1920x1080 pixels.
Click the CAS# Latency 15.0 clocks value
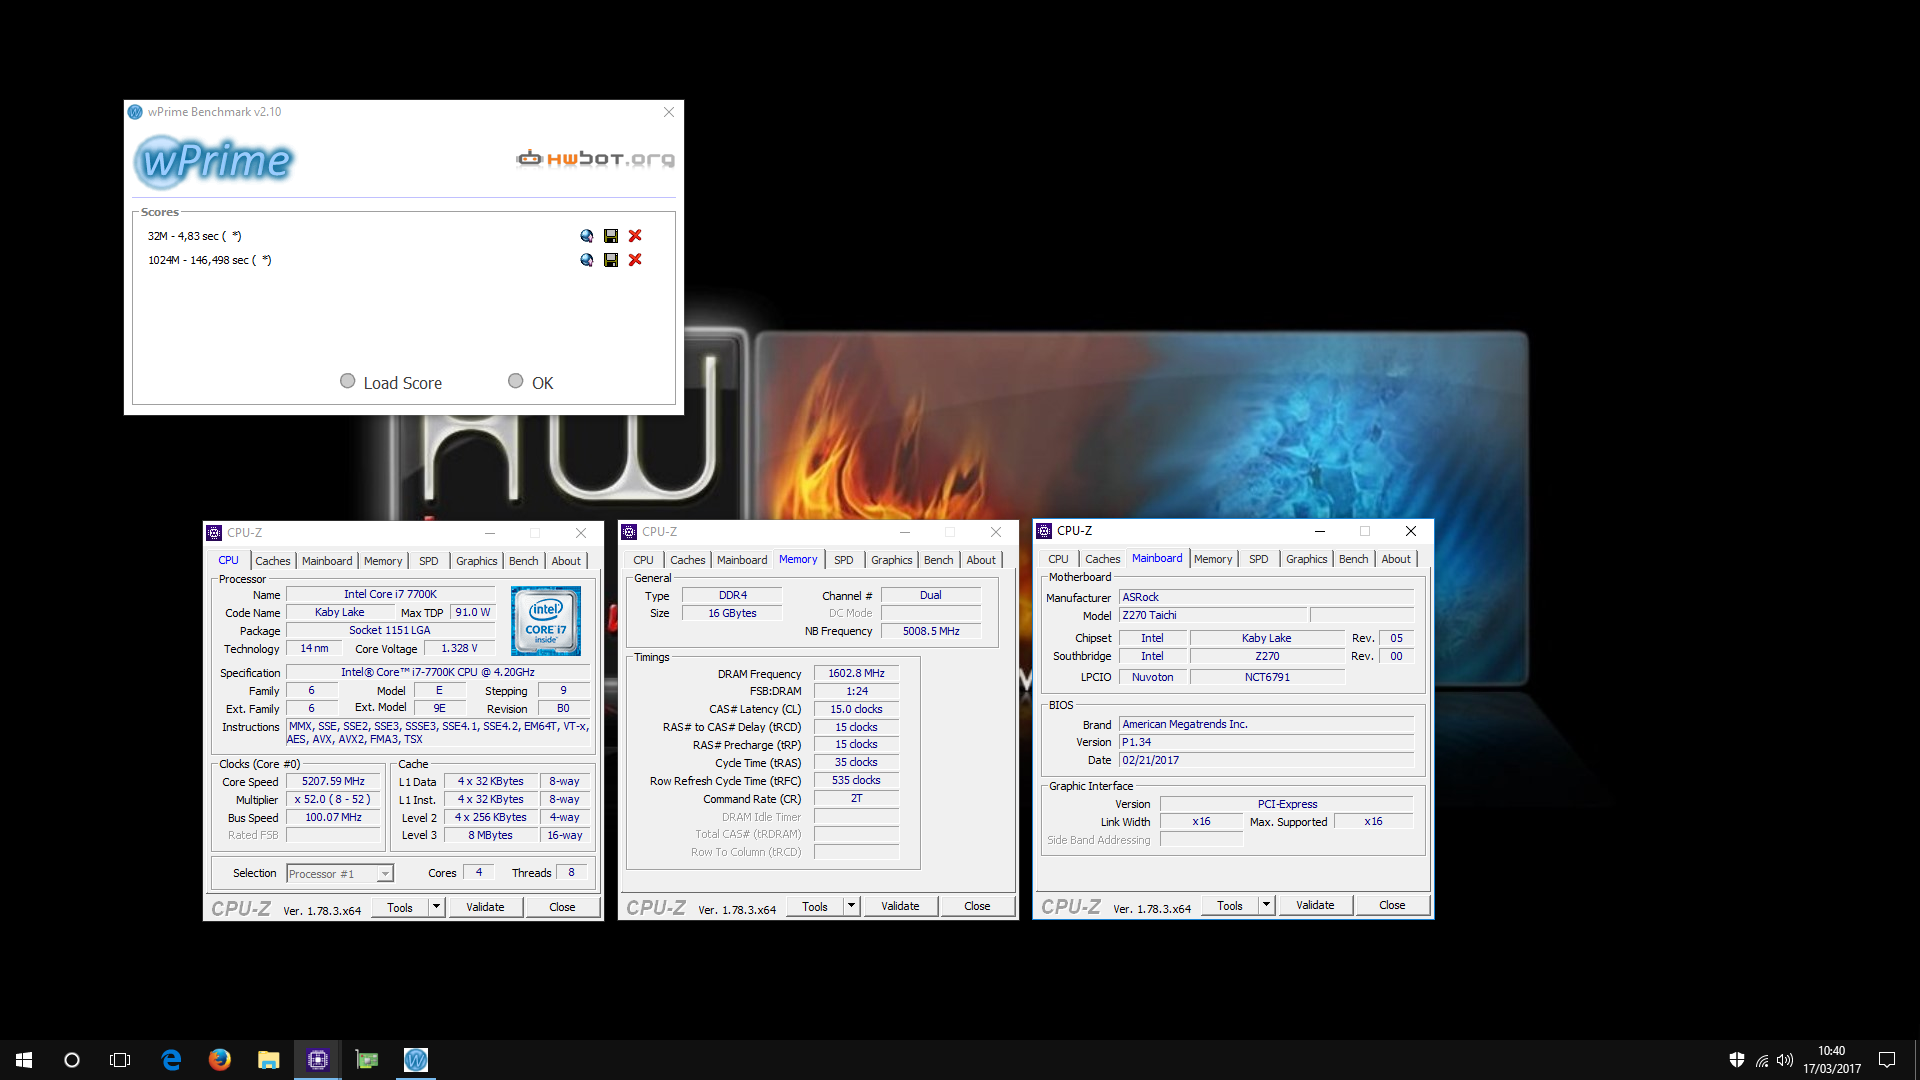click(856, 710)
